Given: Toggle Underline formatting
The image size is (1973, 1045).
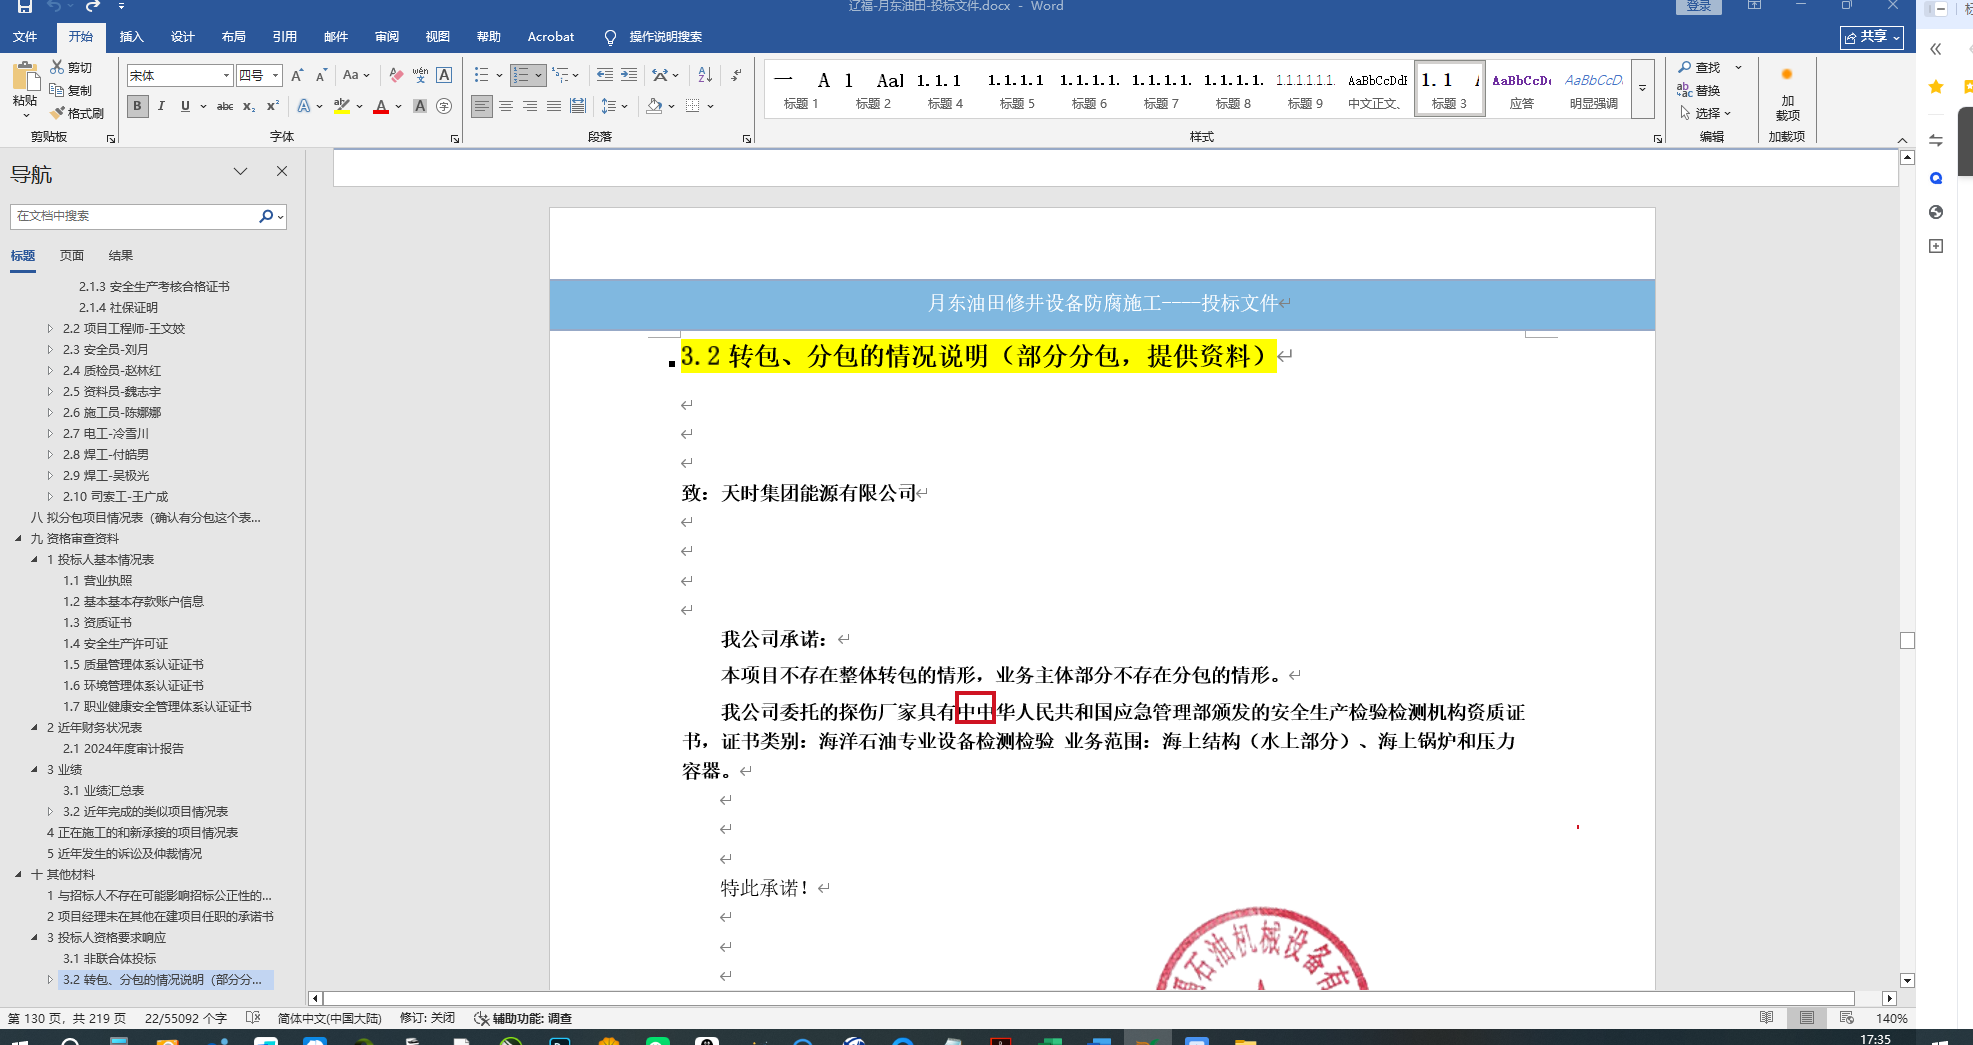Looking at the screenshot, I should pyautogui.click(x=185, y=106).
